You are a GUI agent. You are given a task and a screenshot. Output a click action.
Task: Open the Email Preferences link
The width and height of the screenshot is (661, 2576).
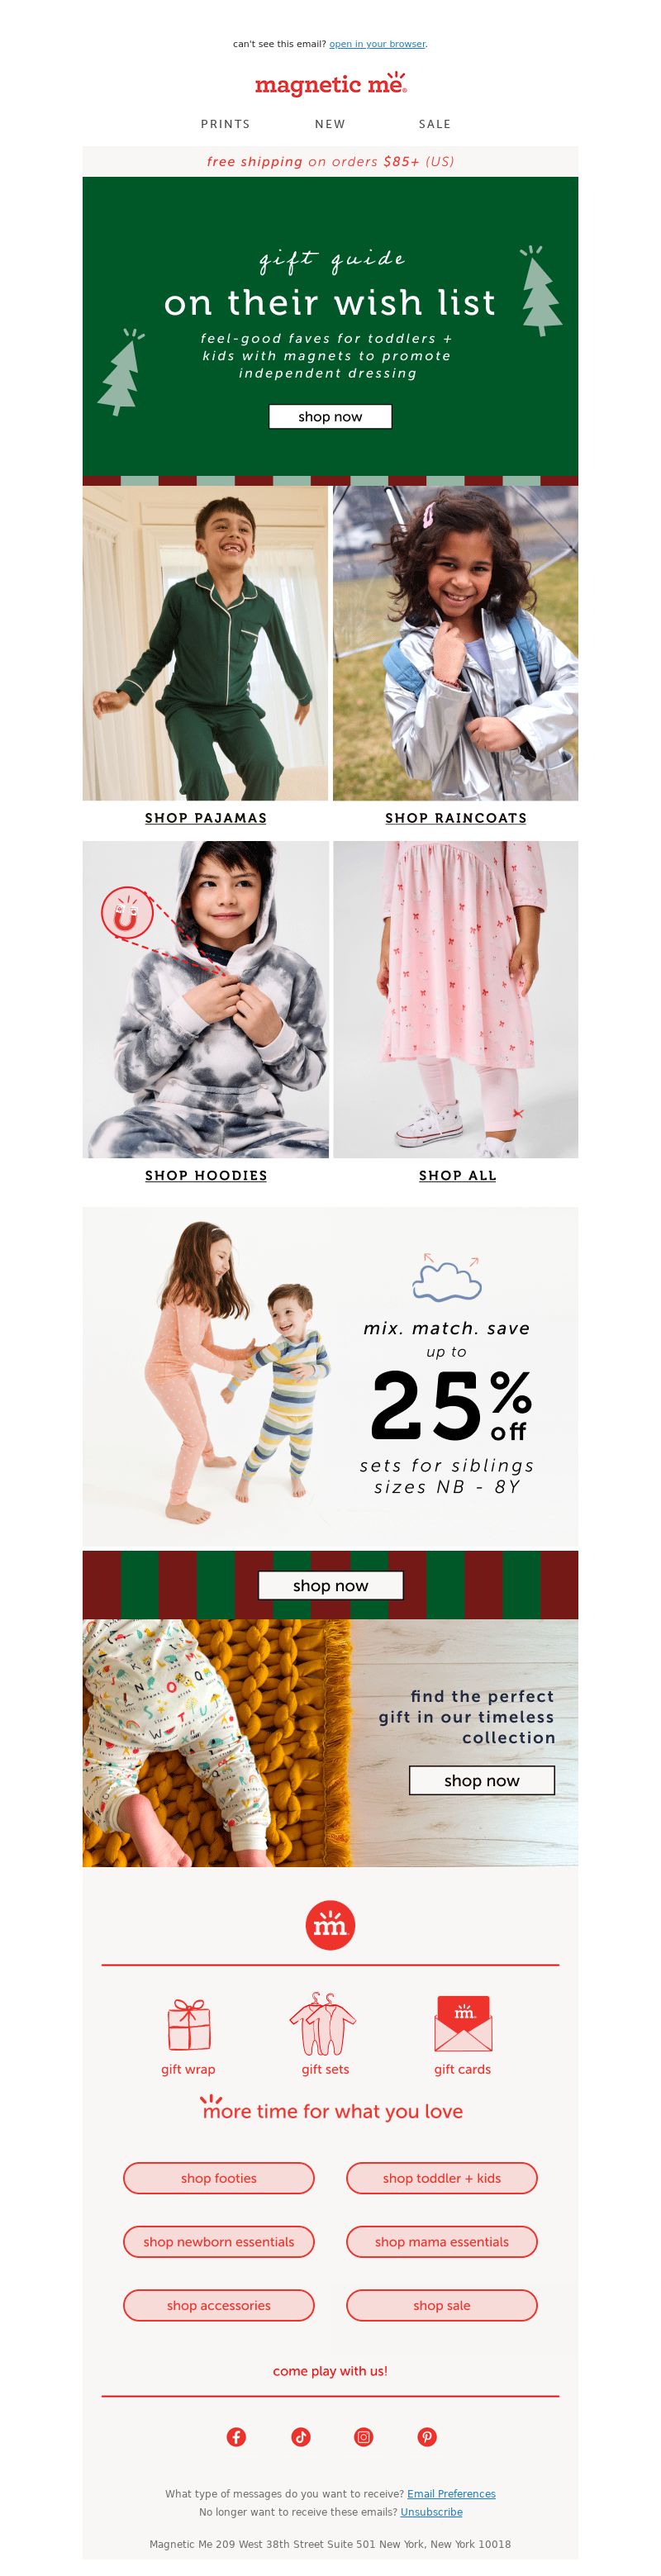click(x=451, y=2493)
